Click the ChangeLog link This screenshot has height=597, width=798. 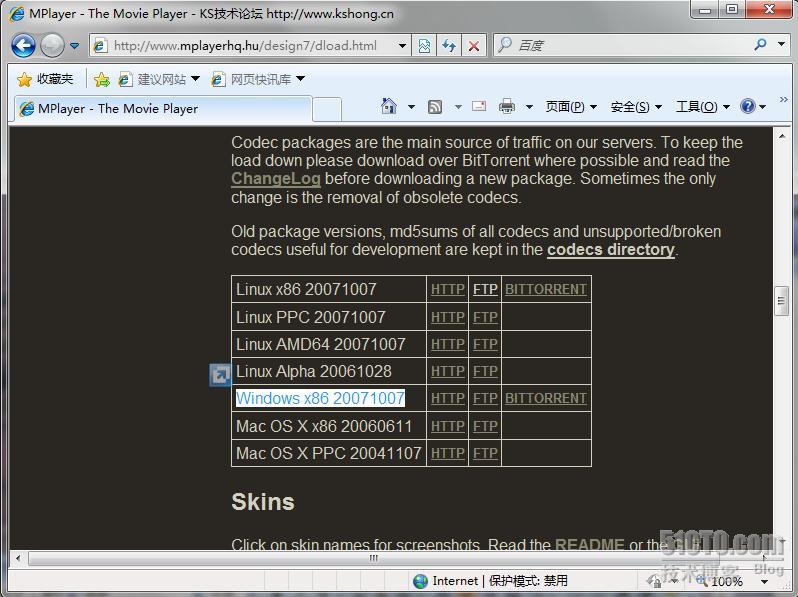pyautogui.click(x=275, y=179)
